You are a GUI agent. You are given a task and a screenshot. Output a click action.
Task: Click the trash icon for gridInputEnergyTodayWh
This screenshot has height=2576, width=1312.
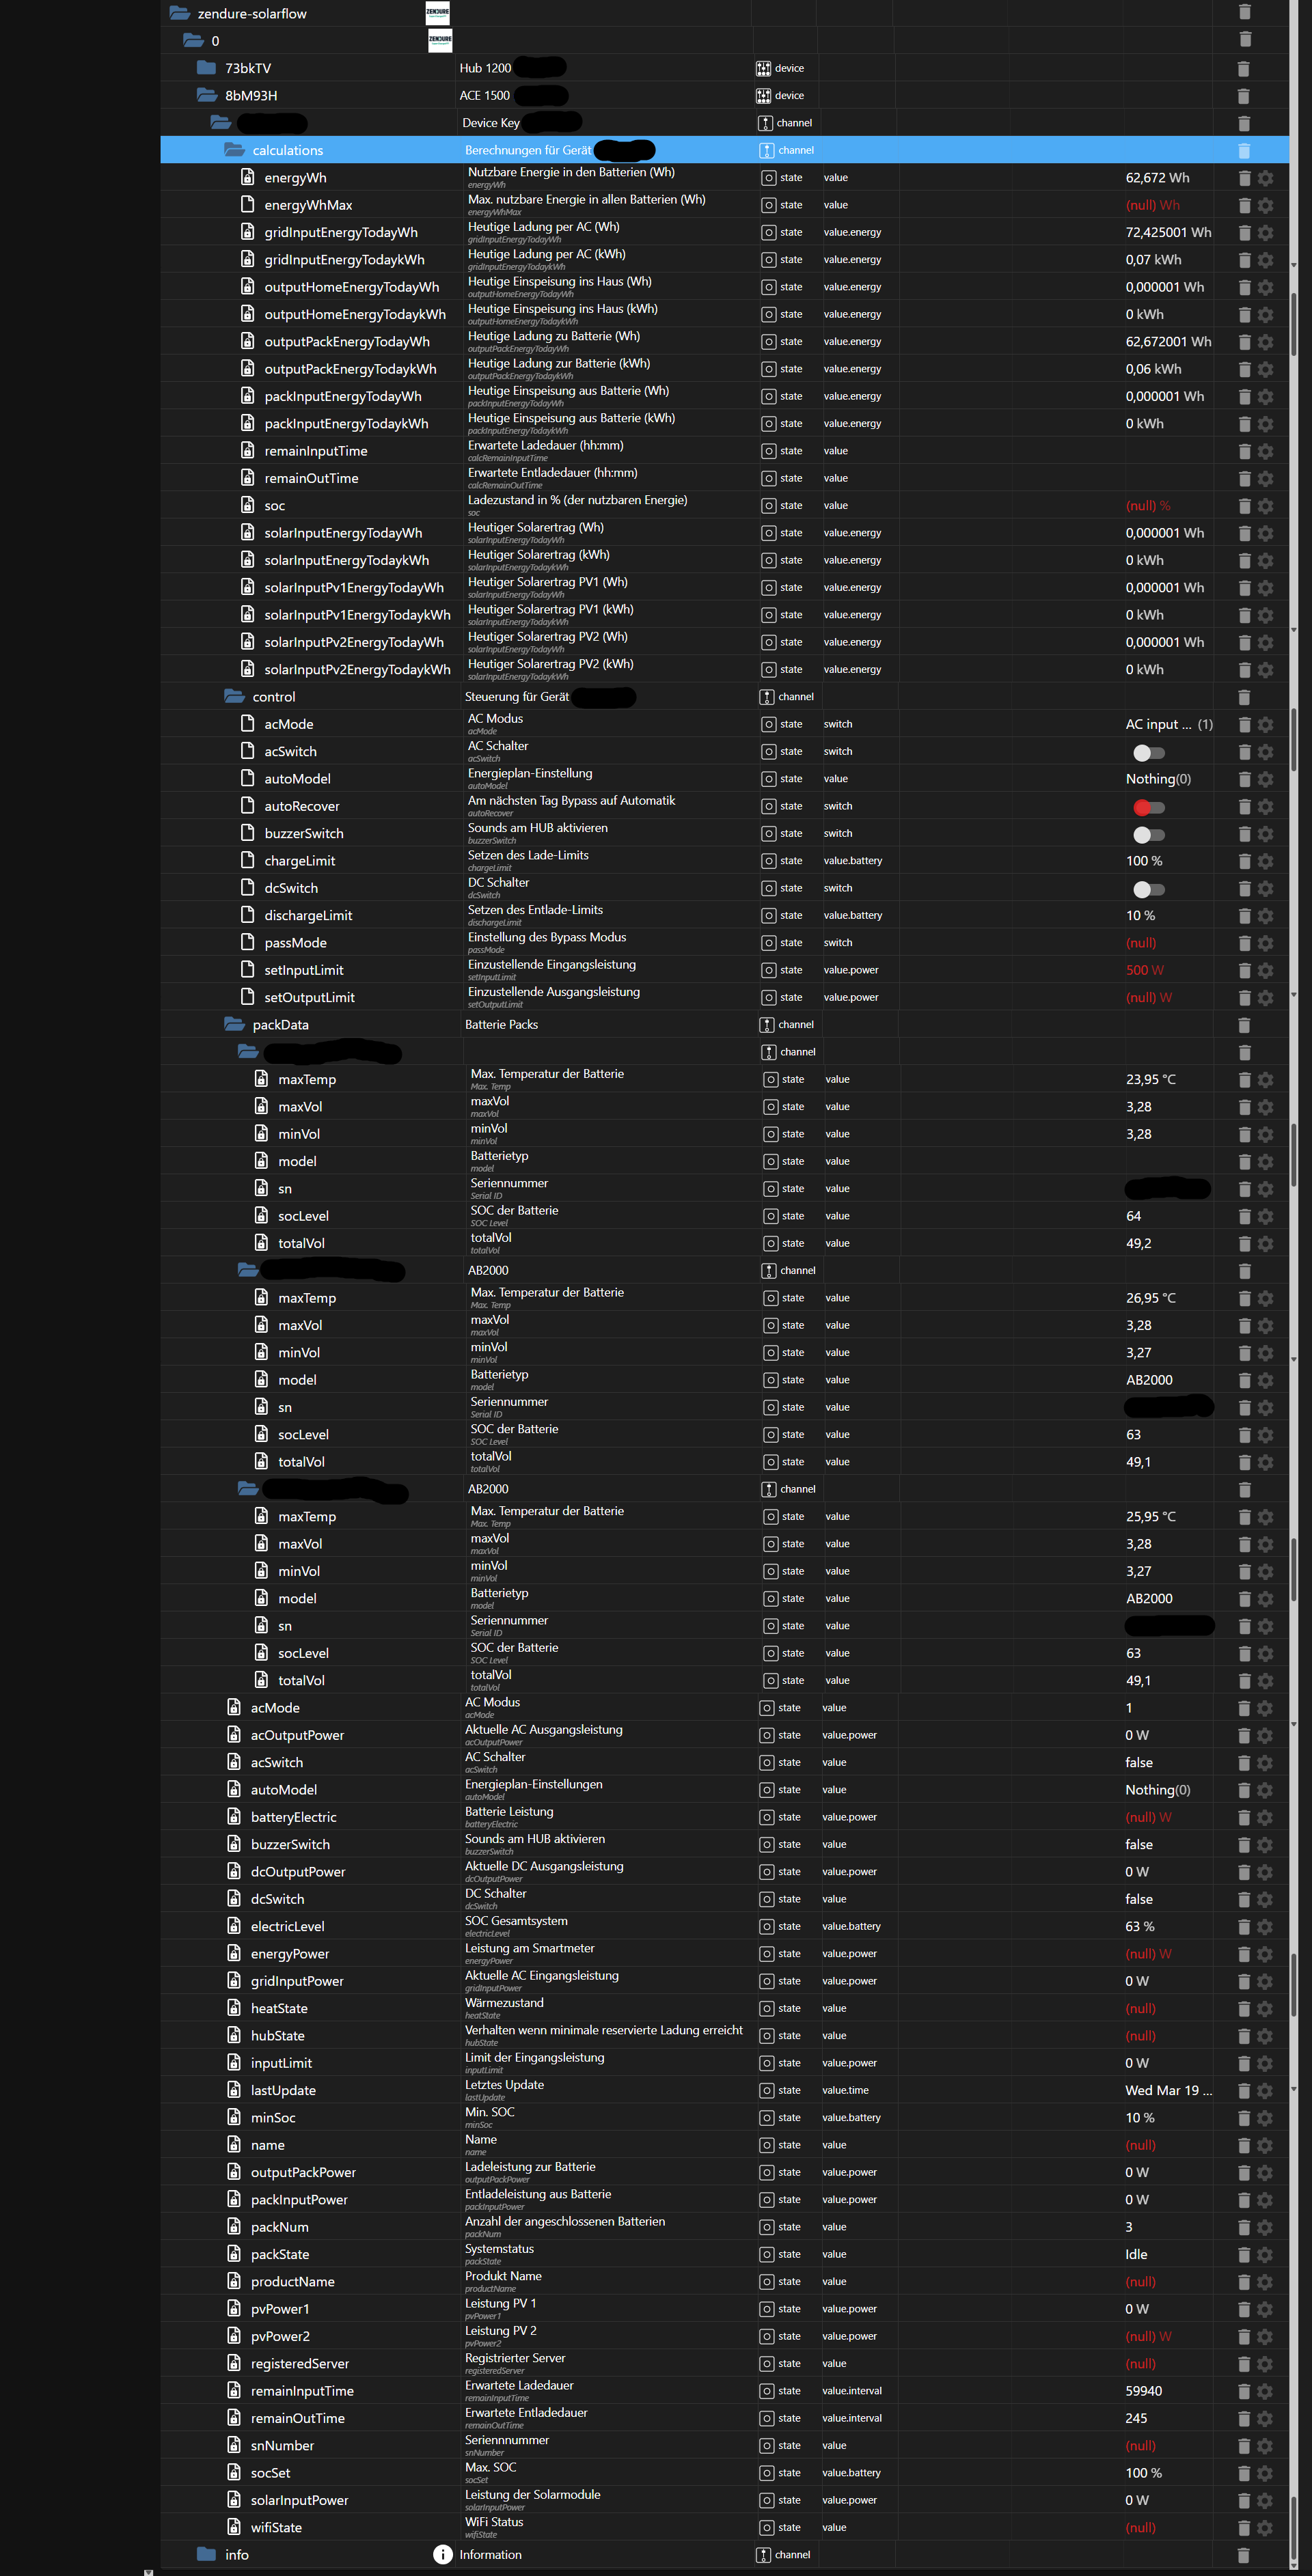pos(1244,232)
